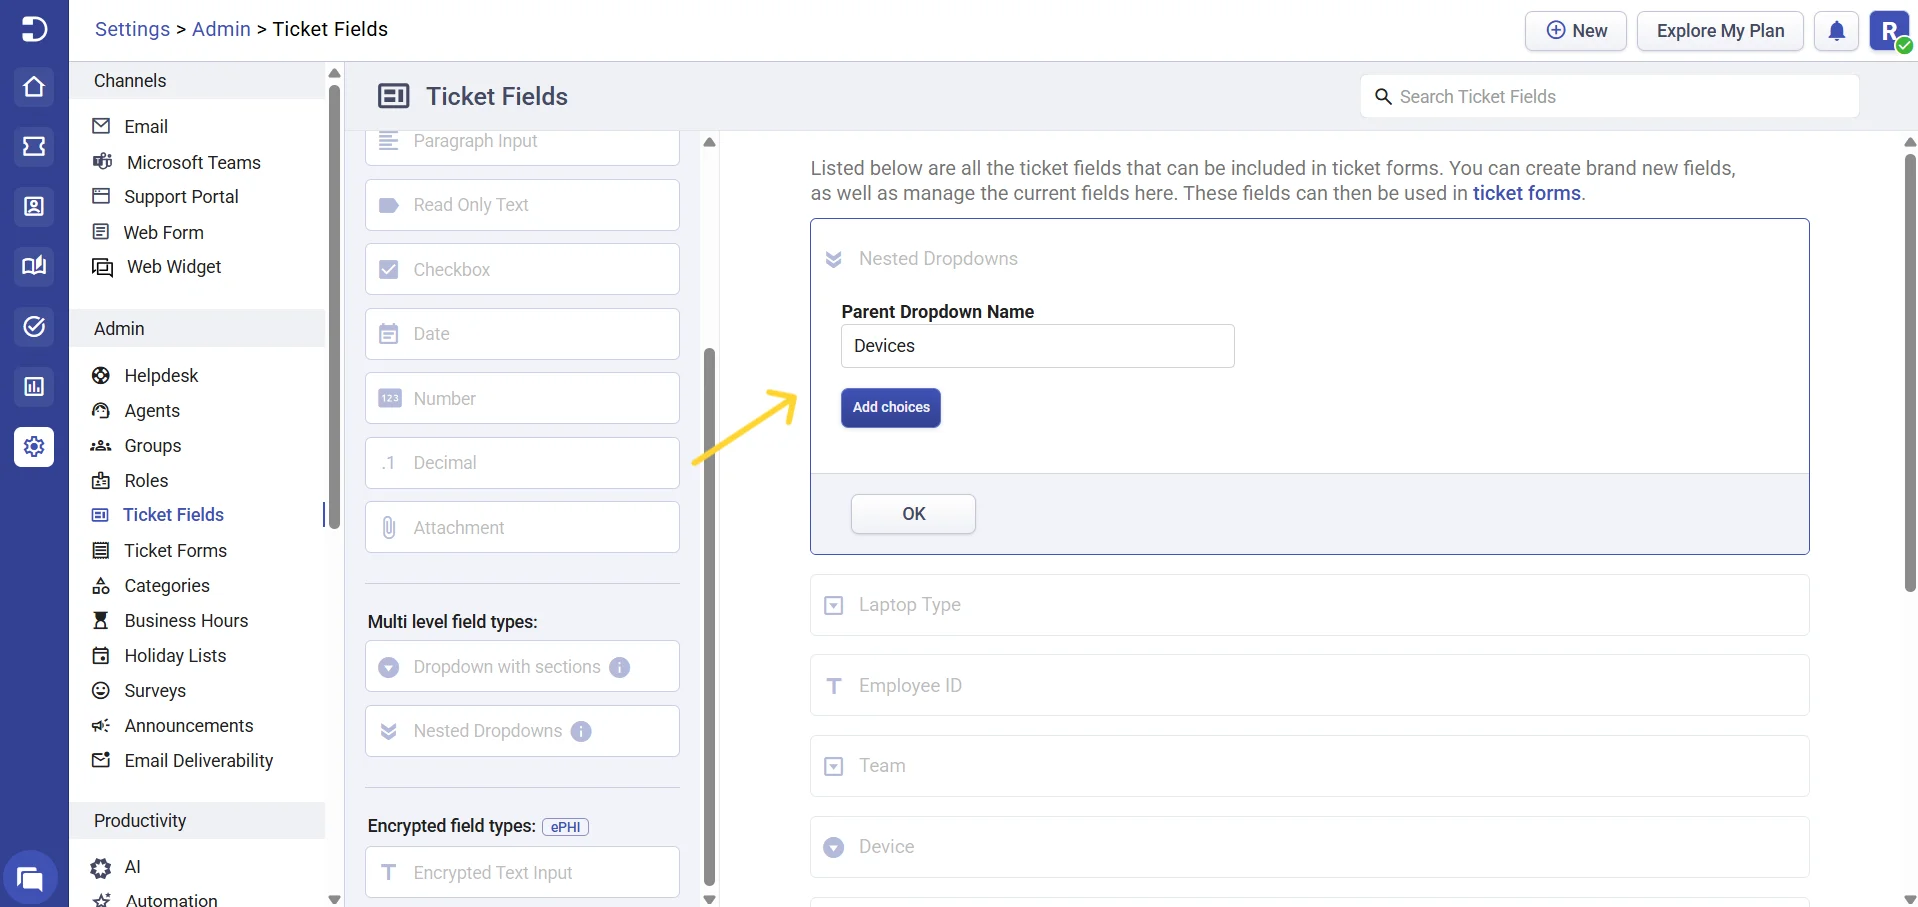Click the Helpdesk icon in Admin
The height and width of the screenshot is (907, 1918).
coord(101,375)
